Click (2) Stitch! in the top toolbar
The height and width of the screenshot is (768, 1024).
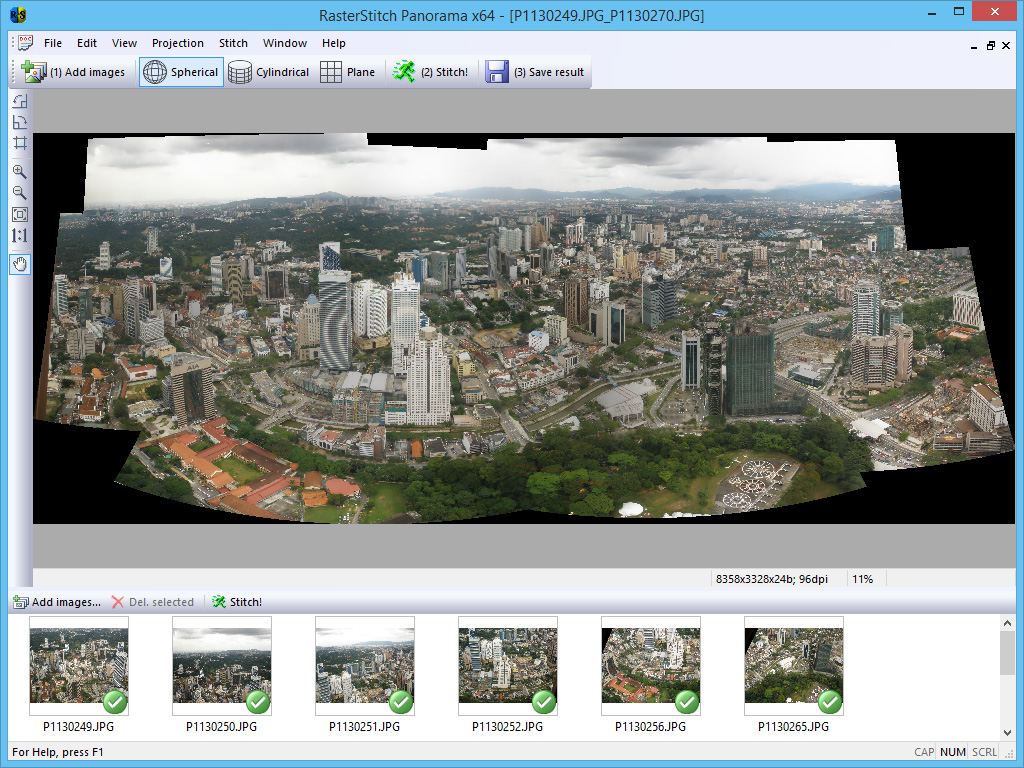pos(430,72)
